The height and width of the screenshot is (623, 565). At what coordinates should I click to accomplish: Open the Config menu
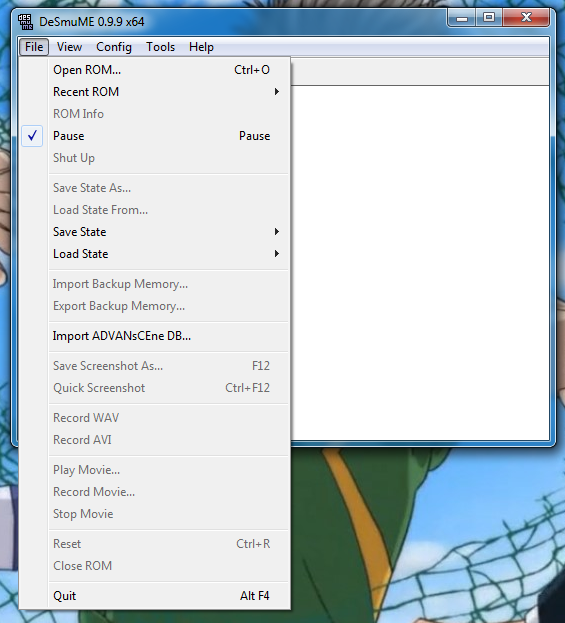tap(114, 47)
